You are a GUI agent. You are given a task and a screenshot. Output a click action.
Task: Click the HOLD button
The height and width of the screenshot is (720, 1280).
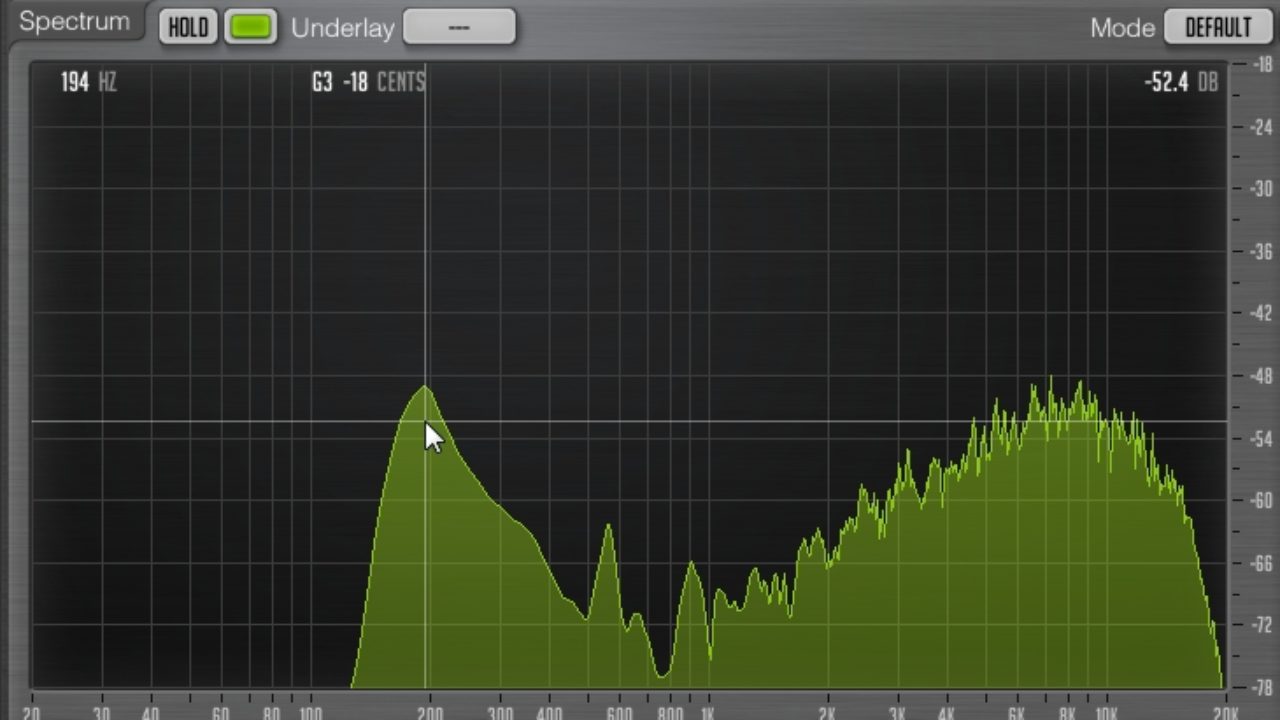188,27
